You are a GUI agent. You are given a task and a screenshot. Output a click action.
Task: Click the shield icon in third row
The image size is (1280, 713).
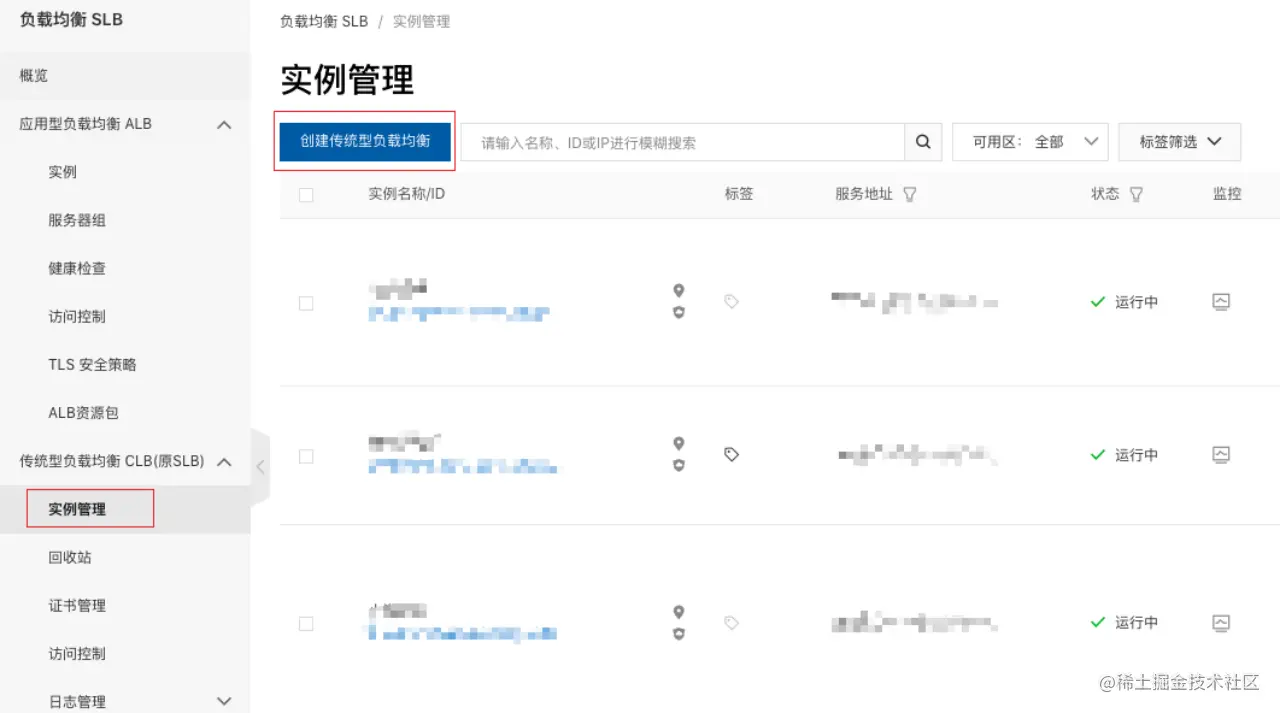click(679, 634)
